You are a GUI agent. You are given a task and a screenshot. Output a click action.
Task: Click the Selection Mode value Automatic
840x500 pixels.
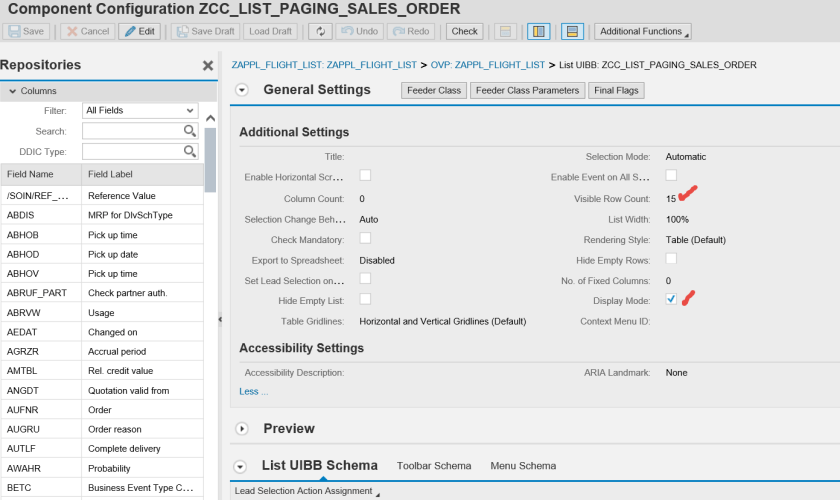click(686, 157)
